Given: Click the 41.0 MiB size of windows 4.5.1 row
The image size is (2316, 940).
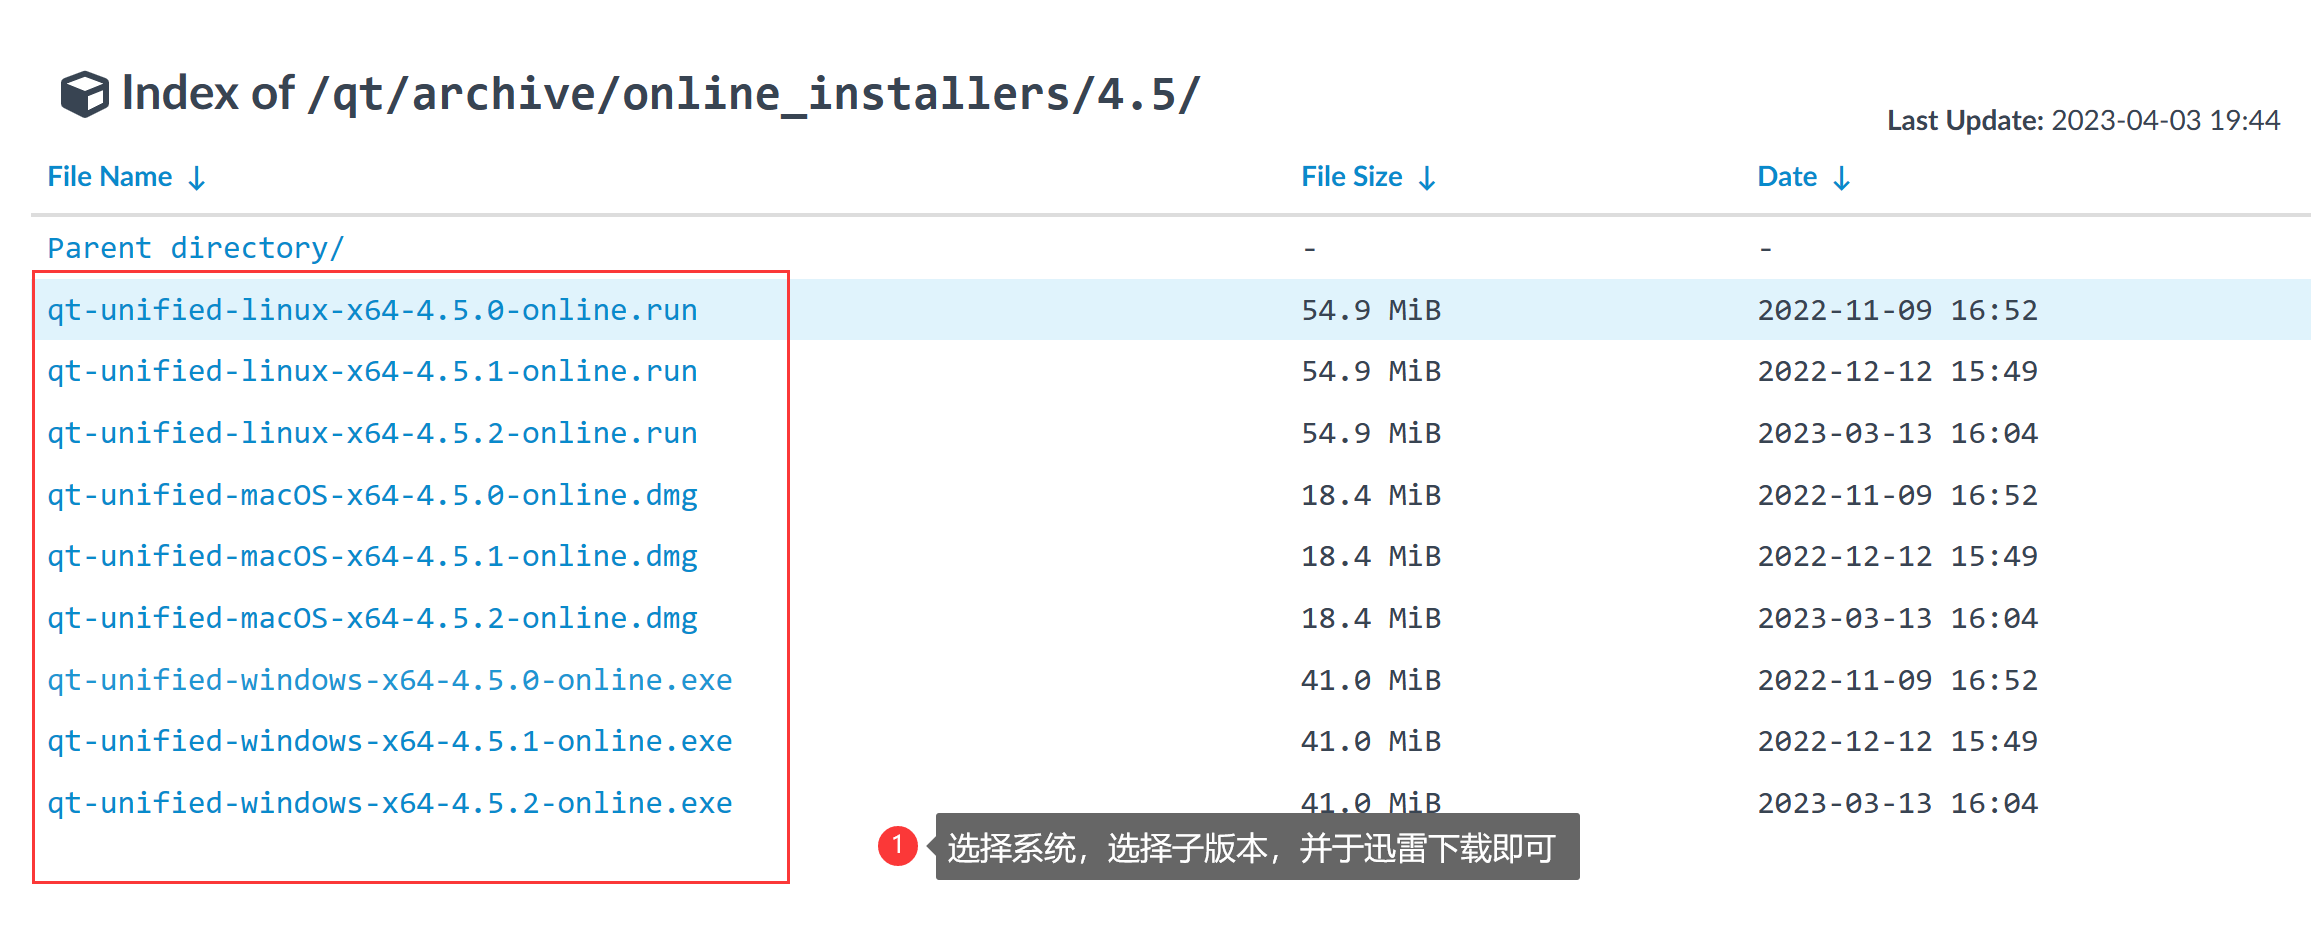Looking at the screenshot, I should tap(1371, 741).
